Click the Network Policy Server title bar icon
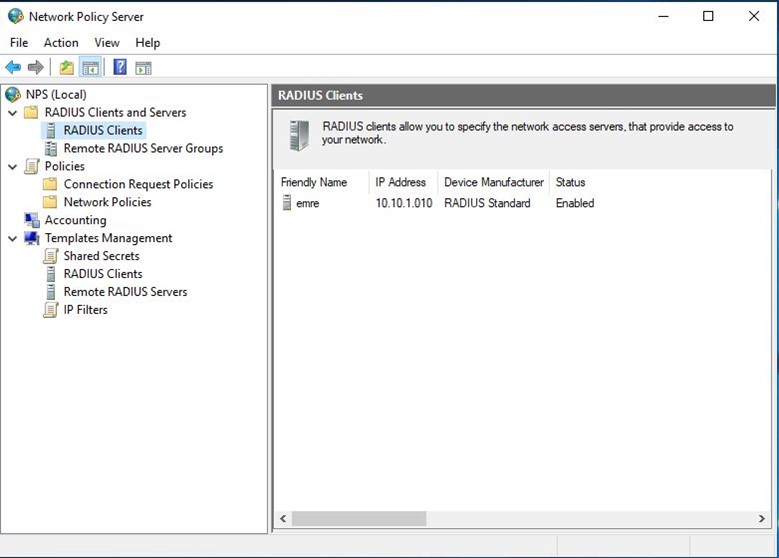Screen dimensions: 779x558 point(15,16)
